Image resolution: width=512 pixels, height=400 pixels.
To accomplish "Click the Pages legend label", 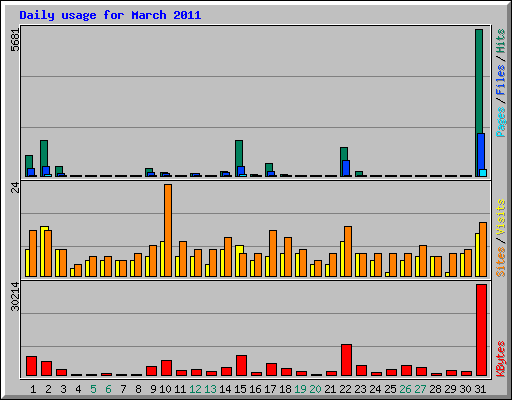I will (x=500, y=122).
